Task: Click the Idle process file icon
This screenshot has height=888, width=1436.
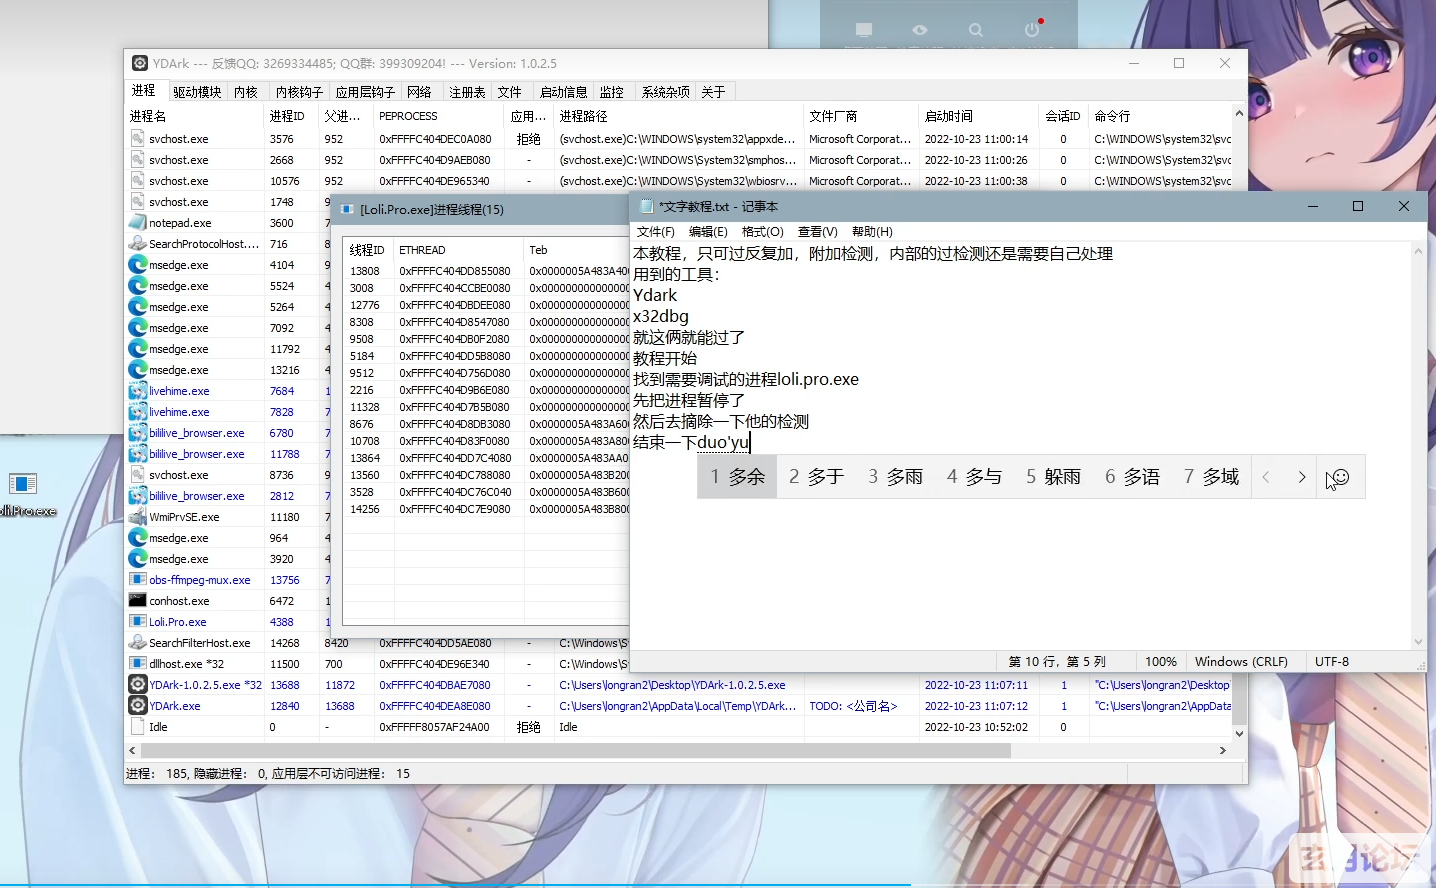Action: click(138, 727)
